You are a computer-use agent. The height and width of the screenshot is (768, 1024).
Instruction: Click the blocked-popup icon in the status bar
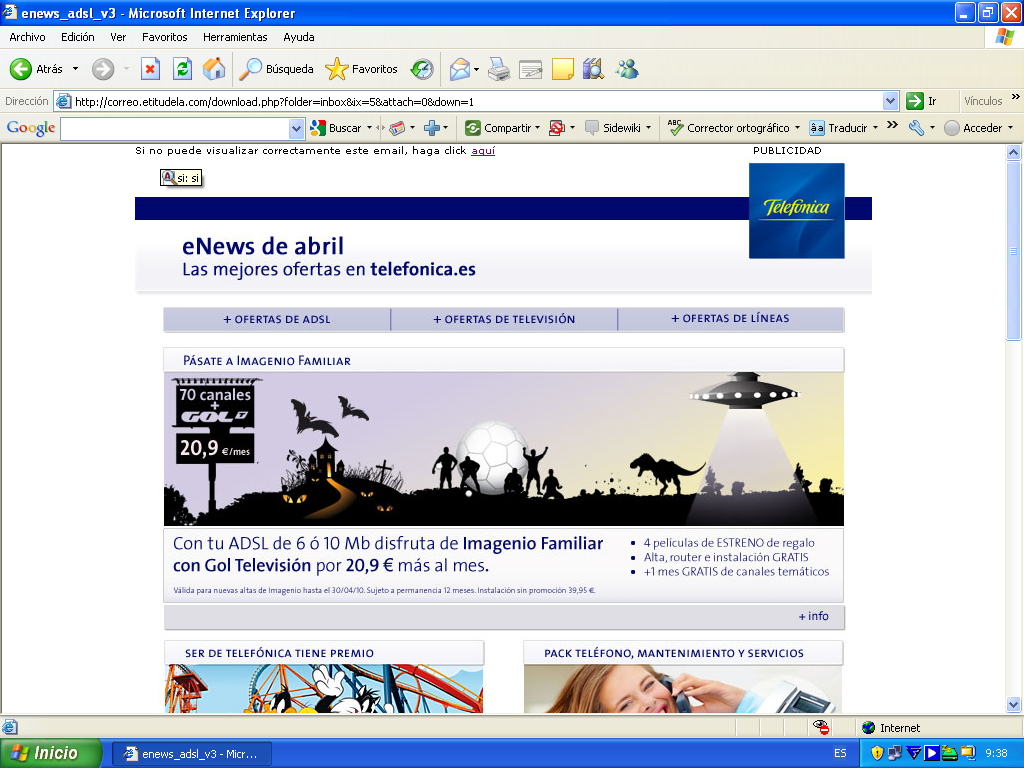[820, 727]
